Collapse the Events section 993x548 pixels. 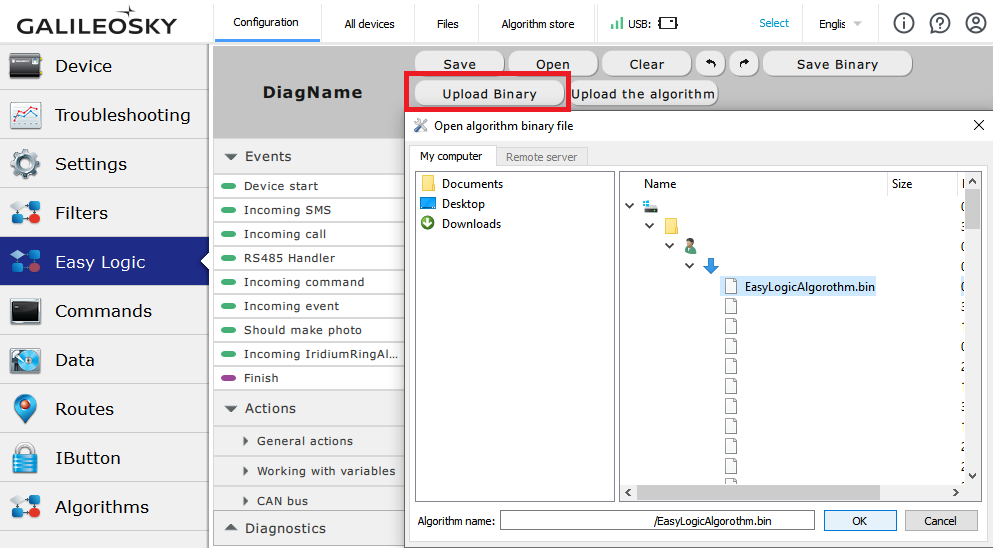pyautogui.click(x=231, y=156)
